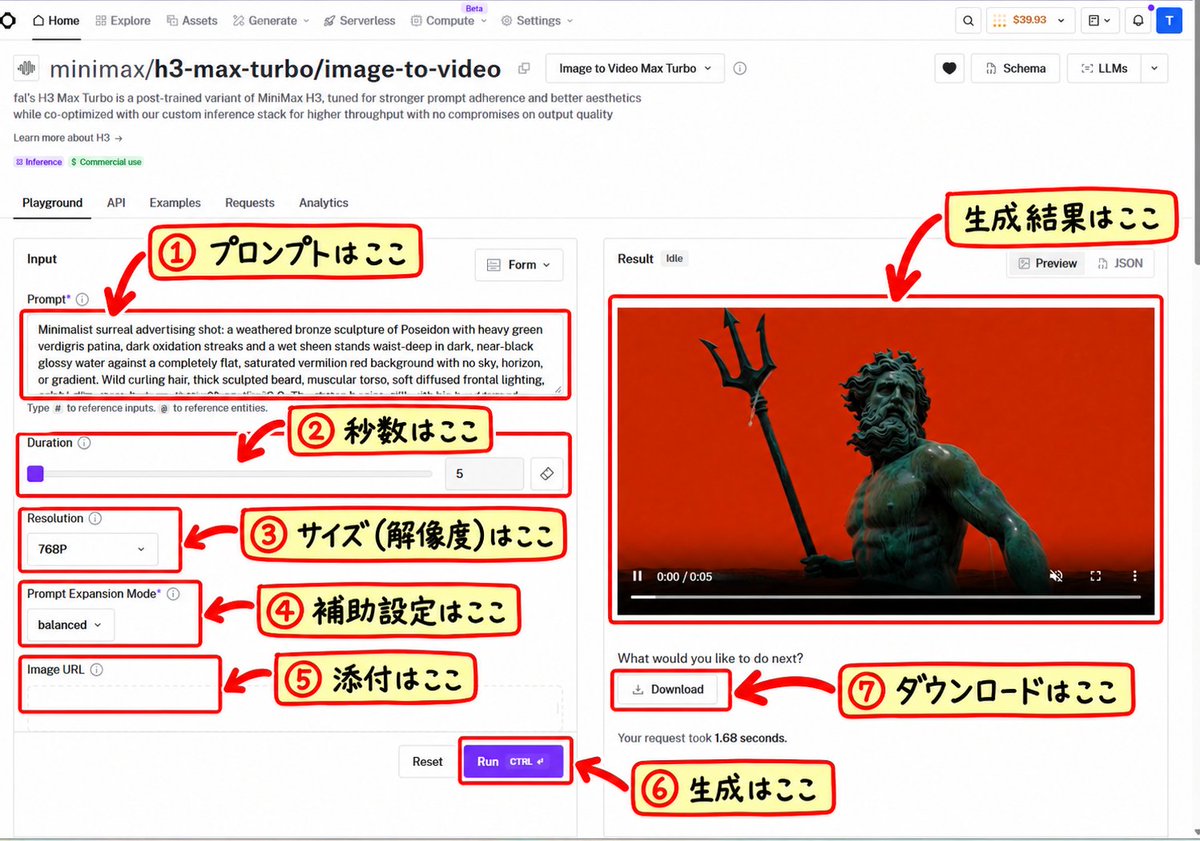
Task: Click the Run button
Action: click(513, 762)
